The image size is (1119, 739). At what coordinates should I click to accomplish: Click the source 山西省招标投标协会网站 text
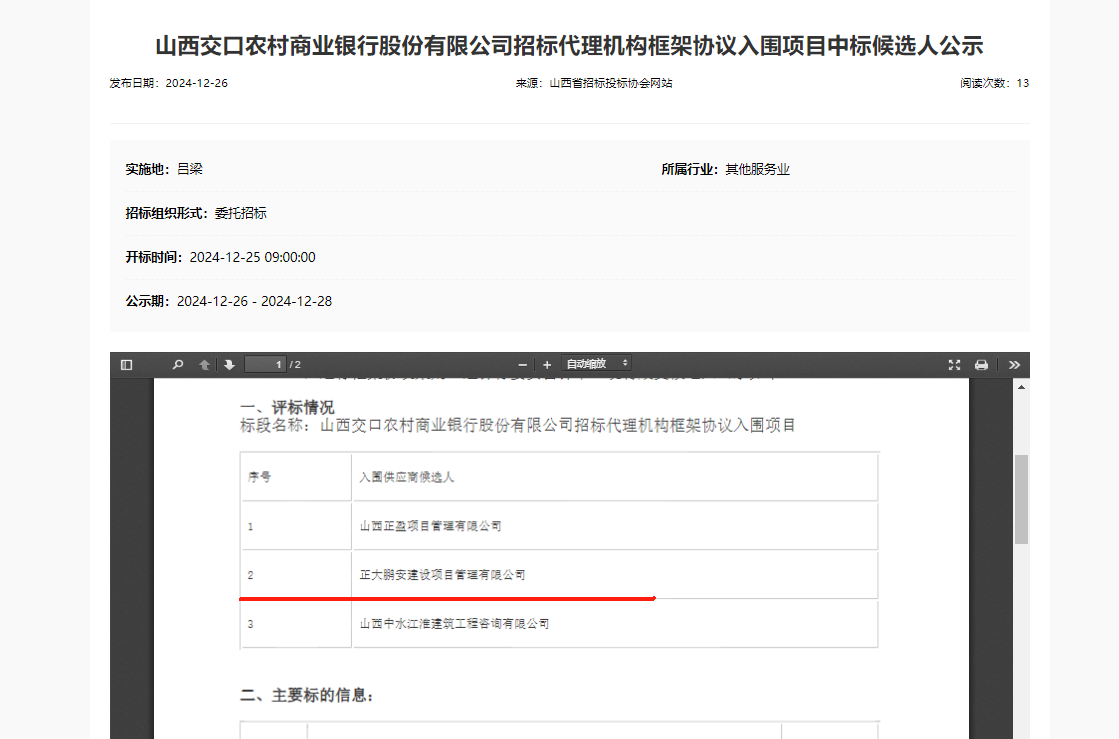(611, 83)
